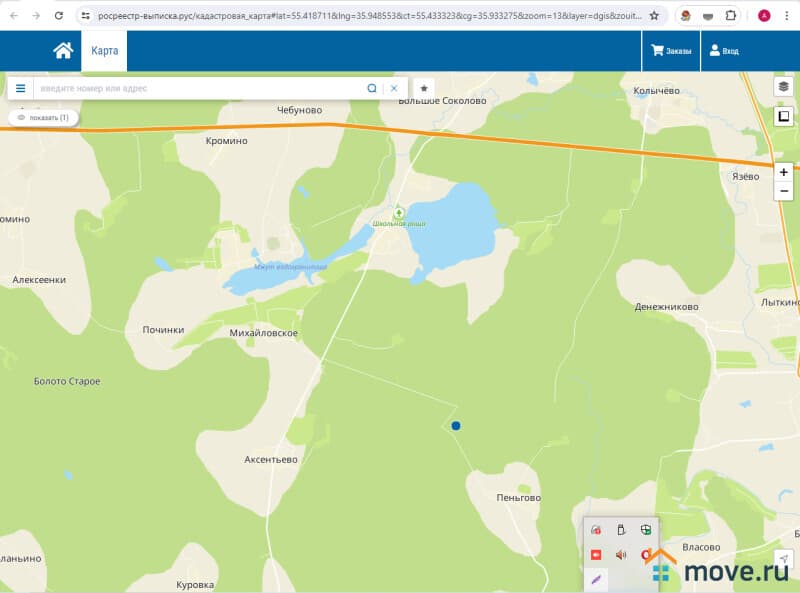Open the Заказы orders cart
This screenshot has width=800, height=593.
[671, 51]
